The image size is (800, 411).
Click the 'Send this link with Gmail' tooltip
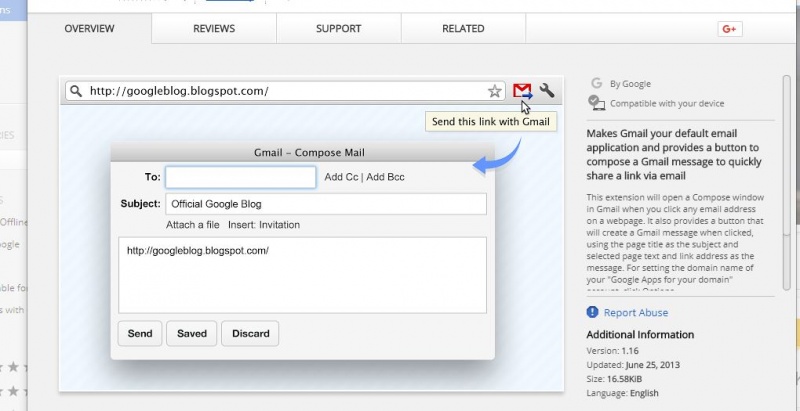490,122
